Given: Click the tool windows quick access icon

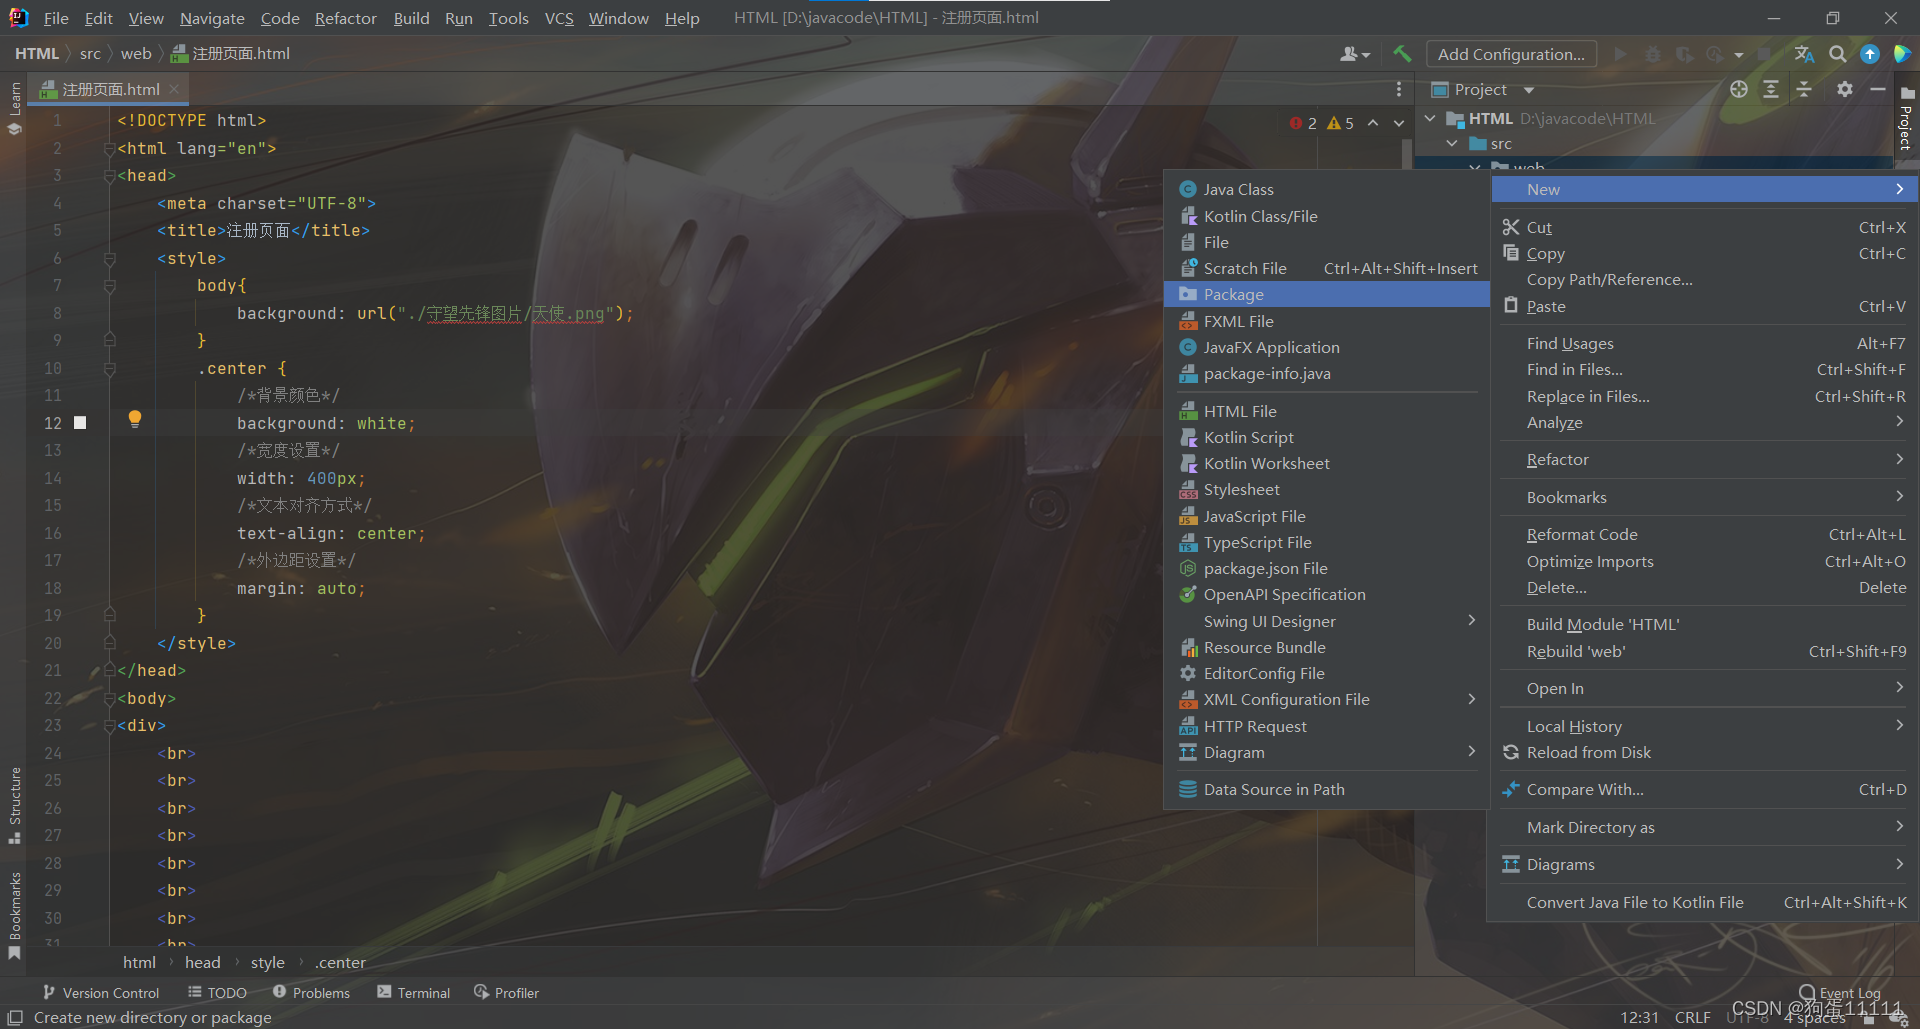Looking at the screenshot, I should (15, 1017).
